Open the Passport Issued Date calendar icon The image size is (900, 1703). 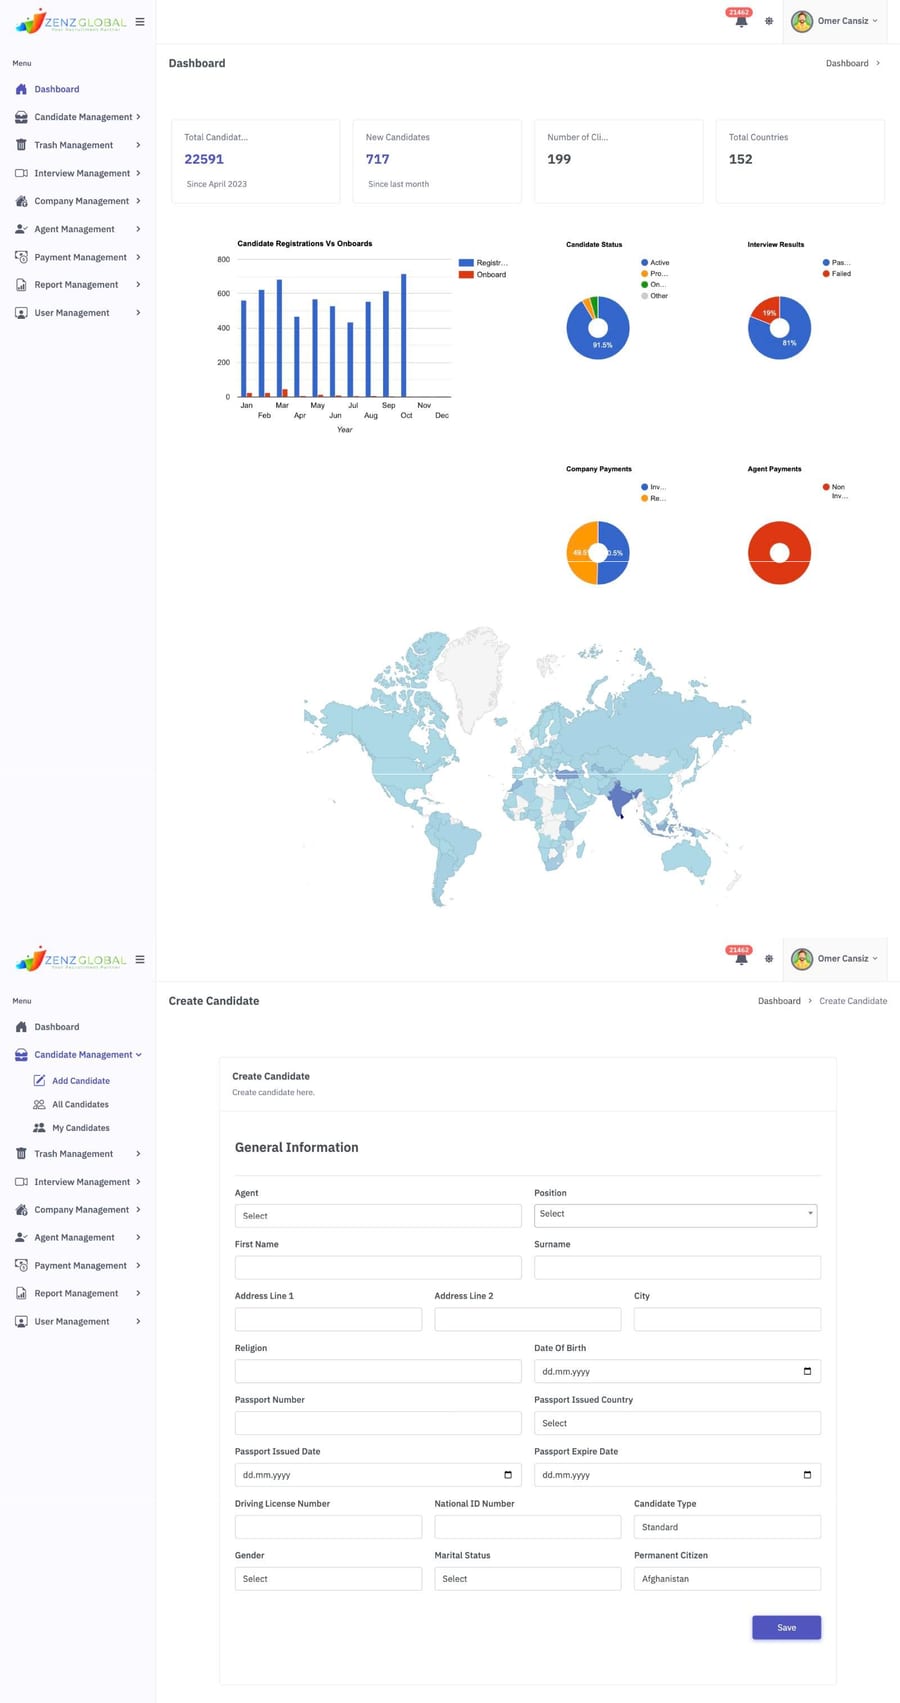[508, 1475]
